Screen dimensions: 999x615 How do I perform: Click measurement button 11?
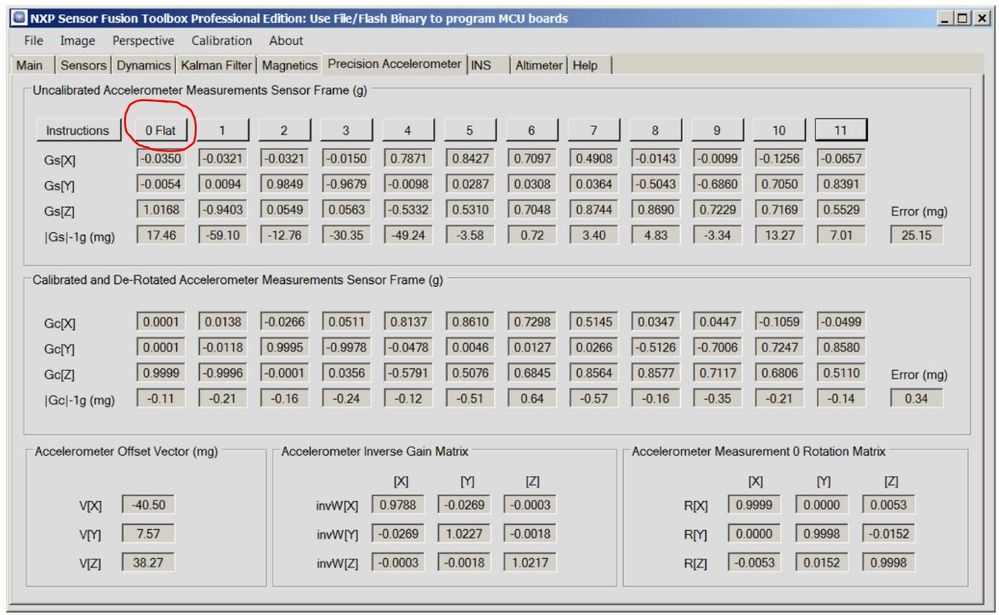point(841,130)
